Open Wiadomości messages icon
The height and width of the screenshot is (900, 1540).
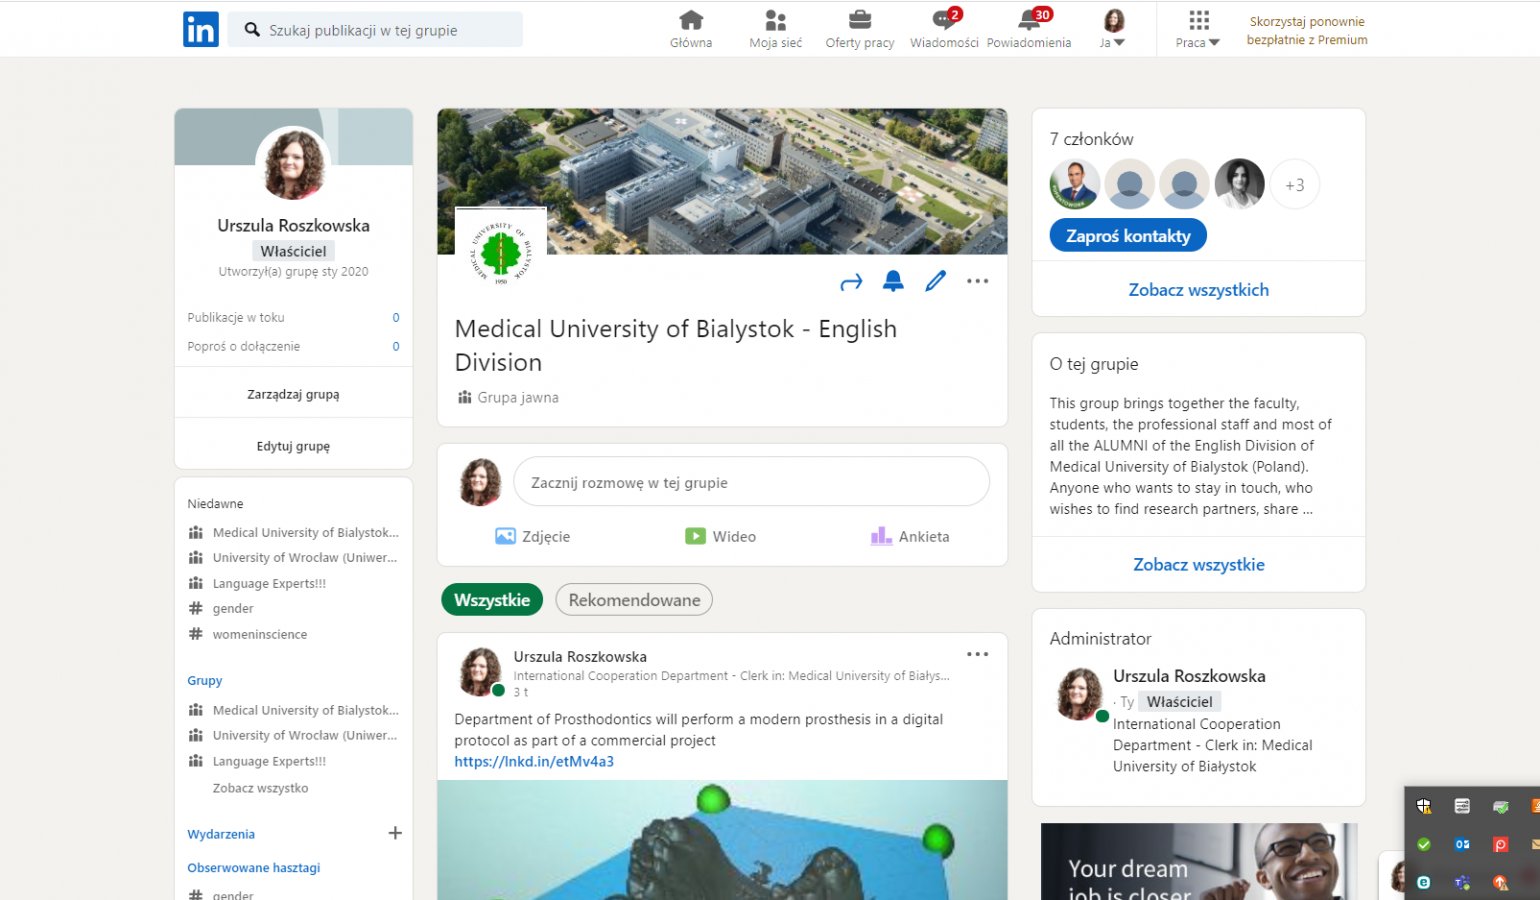pos(943,21)
